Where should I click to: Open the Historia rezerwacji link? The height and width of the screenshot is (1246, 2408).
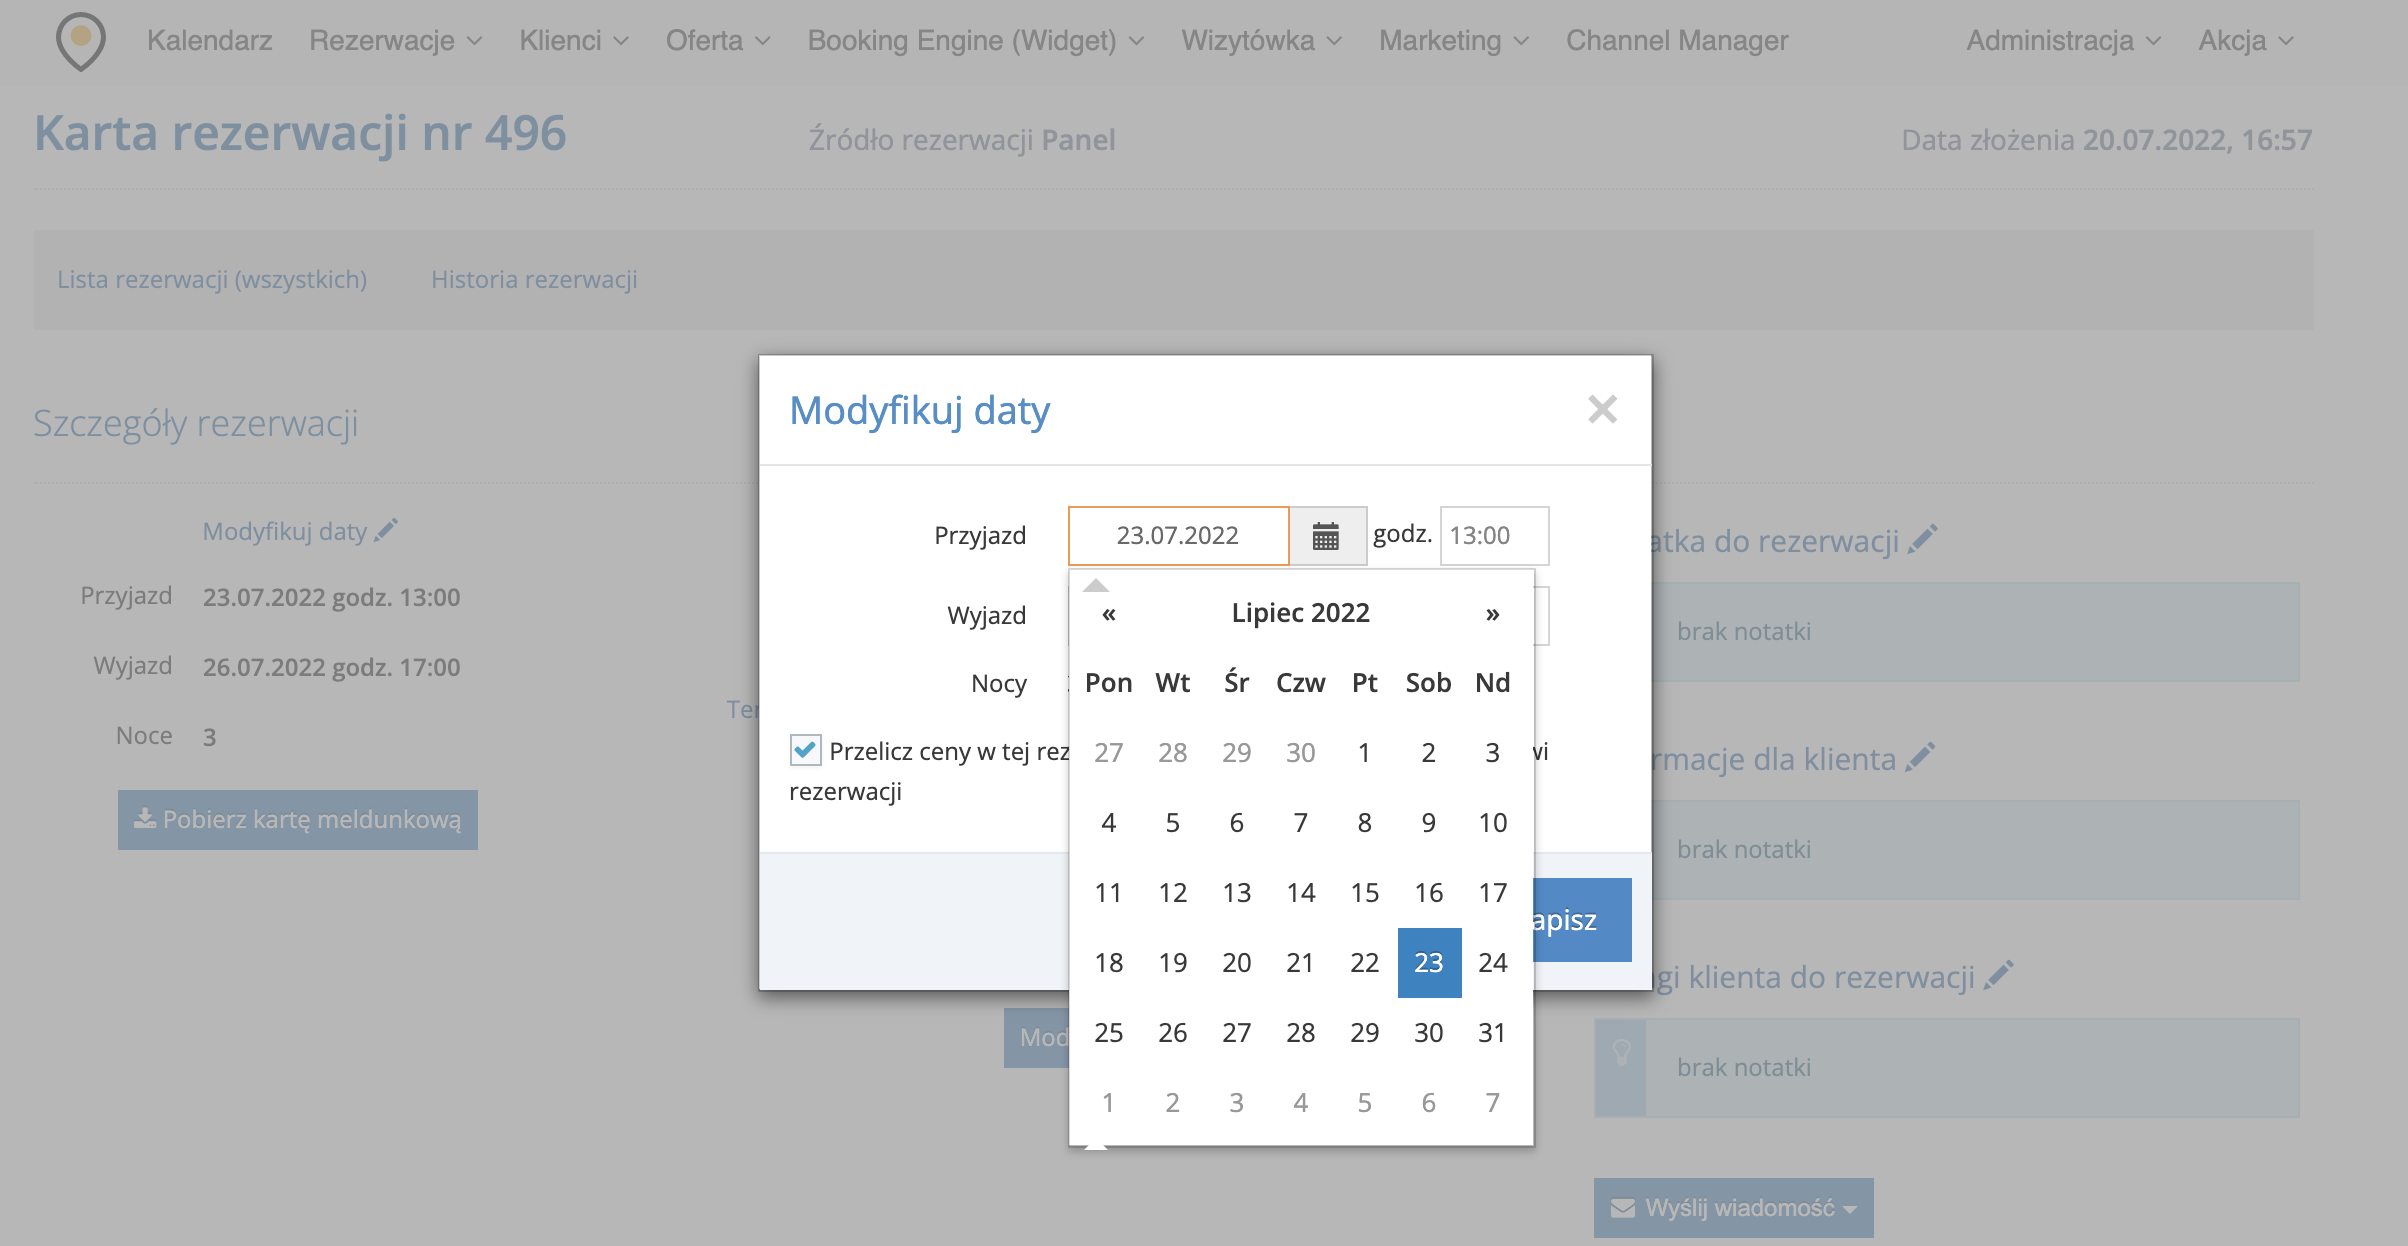[534, 280]
